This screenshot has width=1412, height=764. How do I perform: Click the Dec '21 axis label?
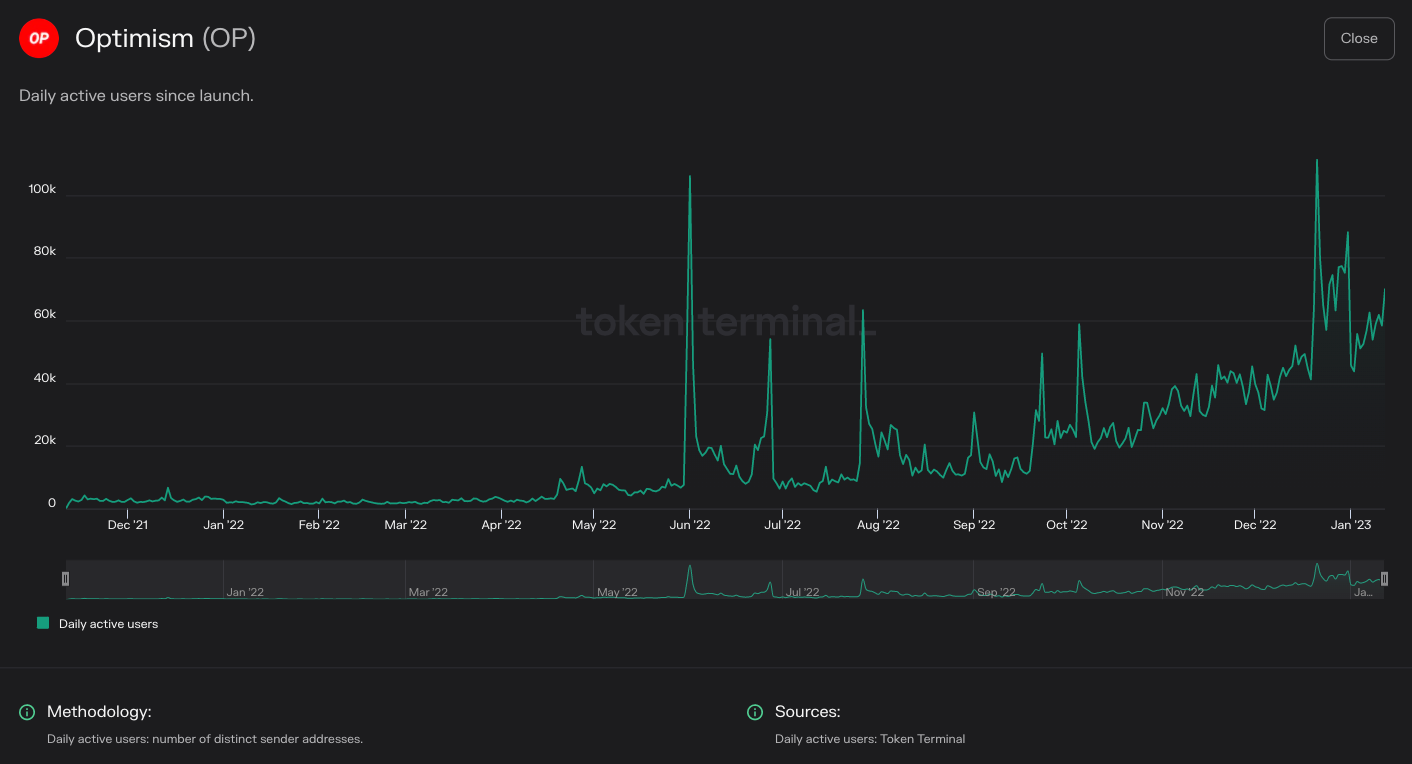pos(126,524)
